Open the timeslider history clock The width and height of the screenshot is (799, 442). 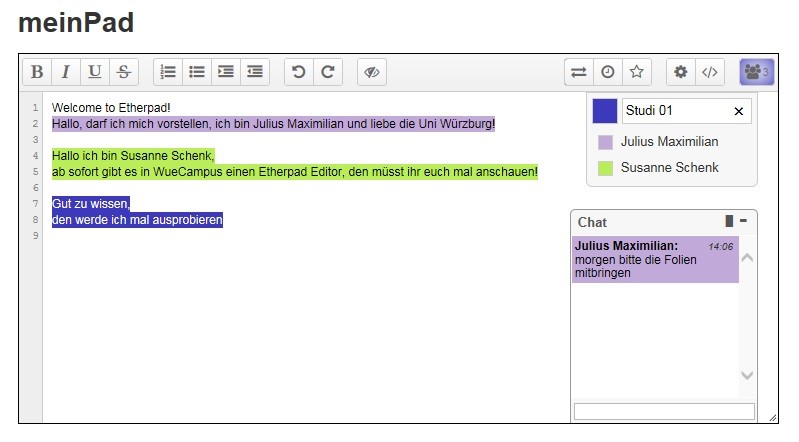pyautogui.click(x=607, y=72)
